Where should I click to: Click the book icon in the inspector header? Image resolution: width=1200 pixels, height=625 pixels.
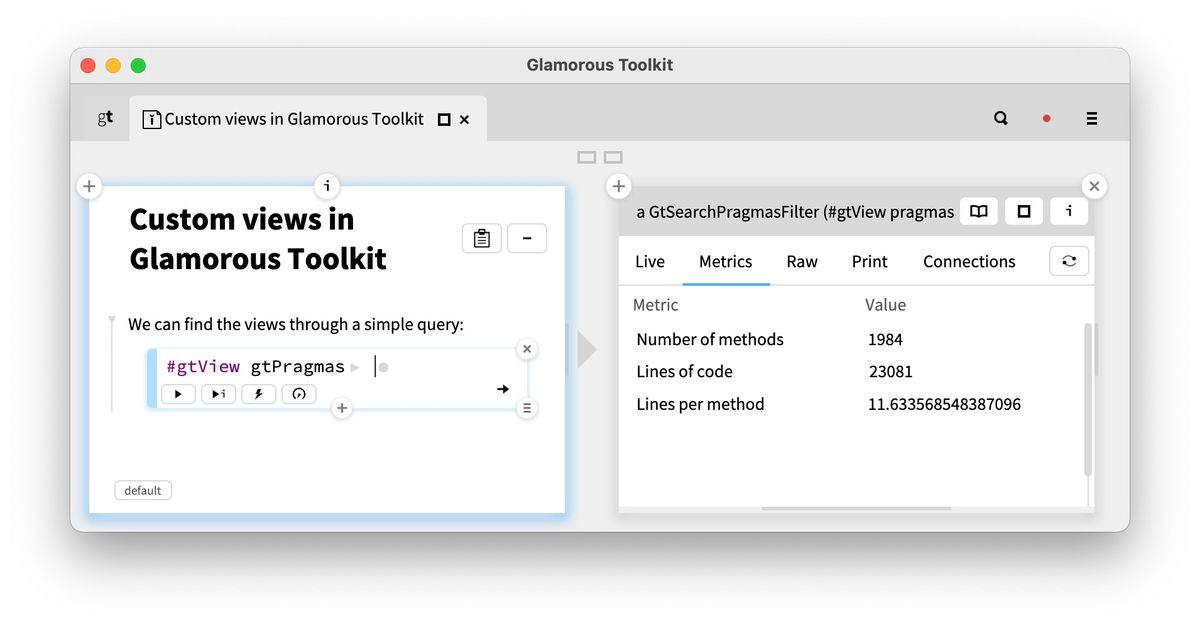pyautogui.click(x=979, y=211)
